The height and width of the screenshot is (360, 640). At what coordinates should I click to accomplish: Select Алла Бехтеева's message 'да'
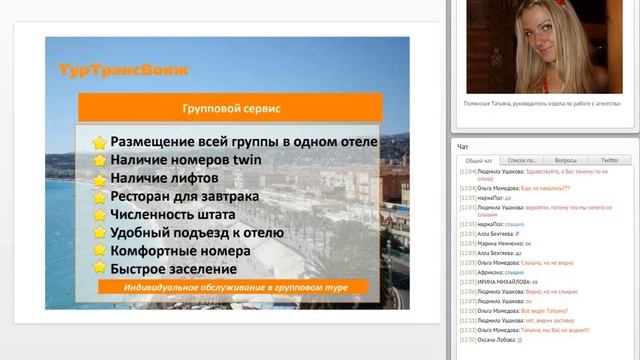(x=490, y=253)
